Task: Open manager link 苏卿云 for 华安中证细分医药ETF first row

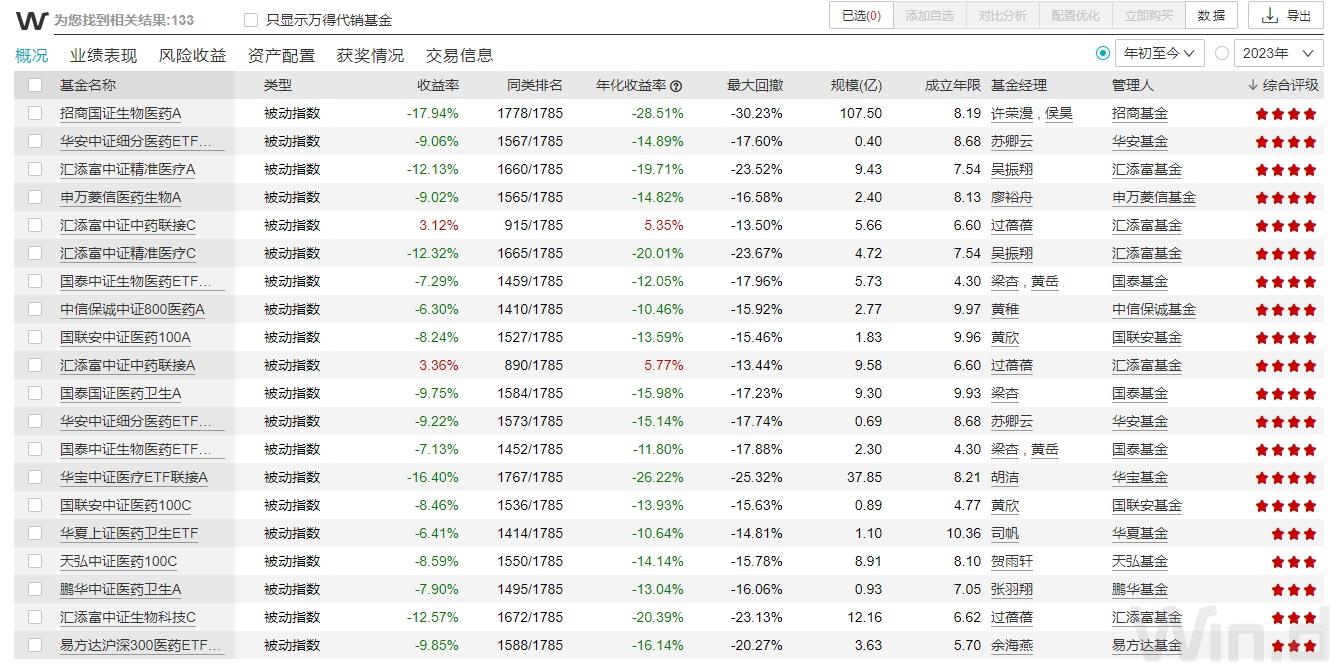Action: click(1012, 142)
